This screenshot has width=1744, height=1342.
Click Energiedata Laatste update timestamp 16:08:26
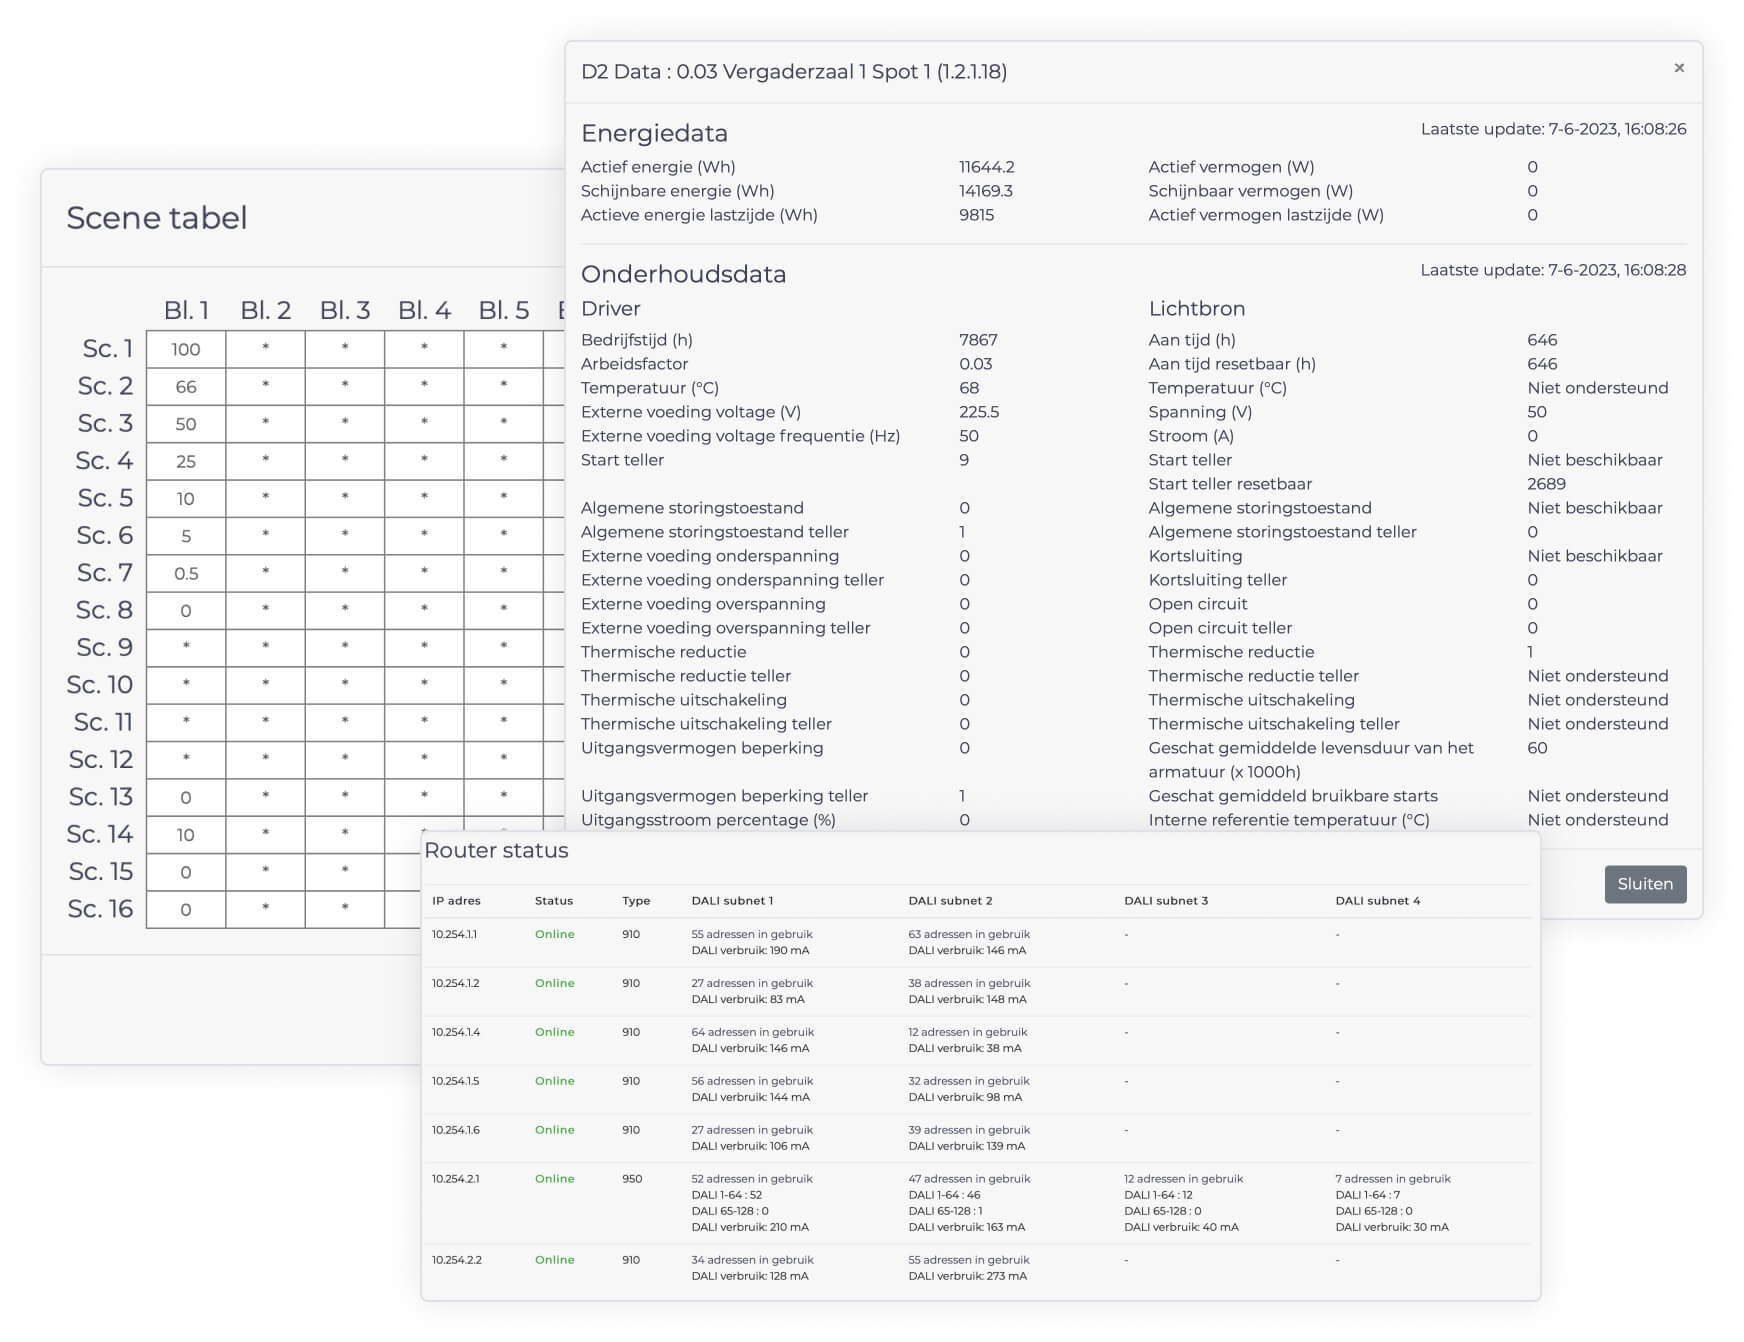coord(1554,129)
